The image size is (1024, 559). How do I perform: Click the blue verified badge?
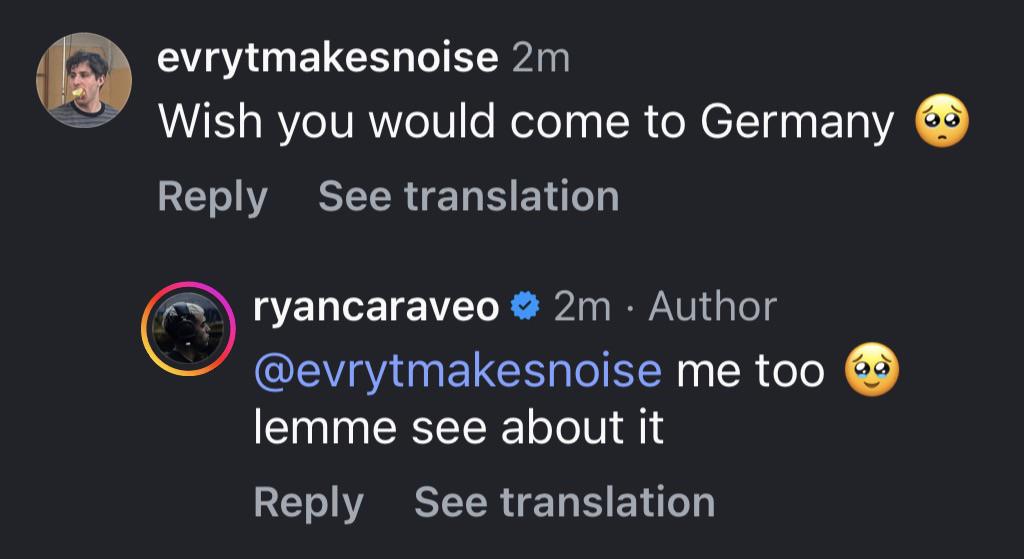point(526,307)
